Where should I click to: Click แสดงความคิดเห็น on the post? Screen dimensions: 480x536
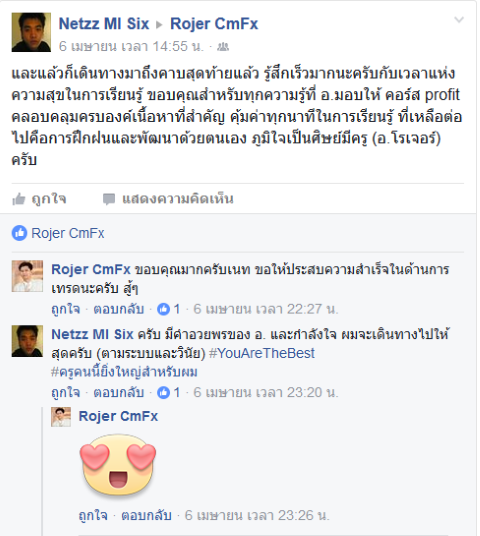[x=178, y=199]
